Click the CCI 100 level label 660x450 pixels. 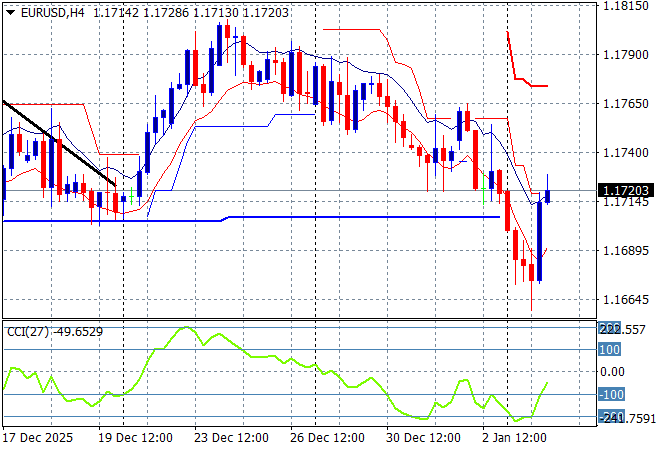point(609,349)
